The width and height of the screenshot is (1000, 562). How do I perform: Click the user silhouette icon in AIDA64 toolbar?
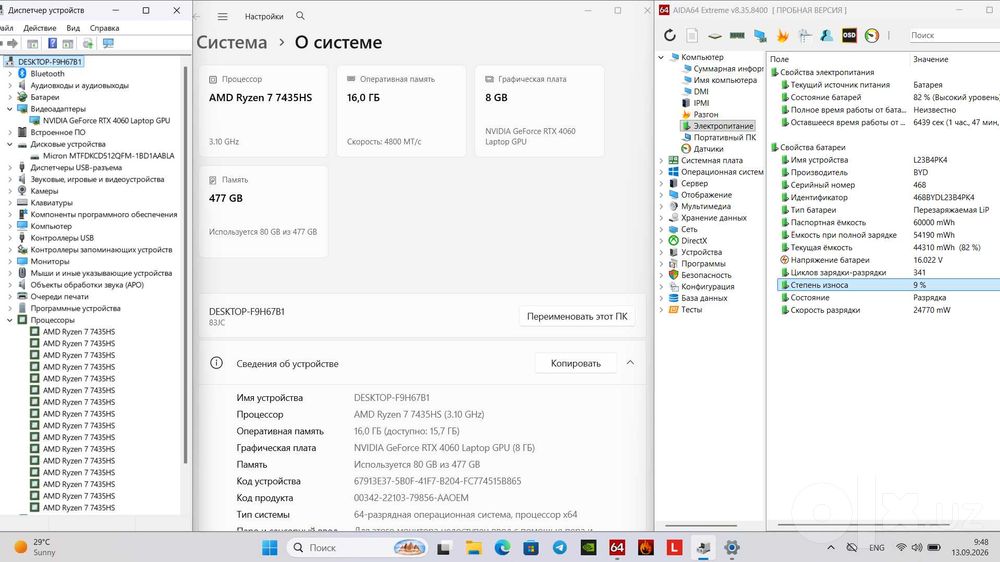(x=827, y=36)
